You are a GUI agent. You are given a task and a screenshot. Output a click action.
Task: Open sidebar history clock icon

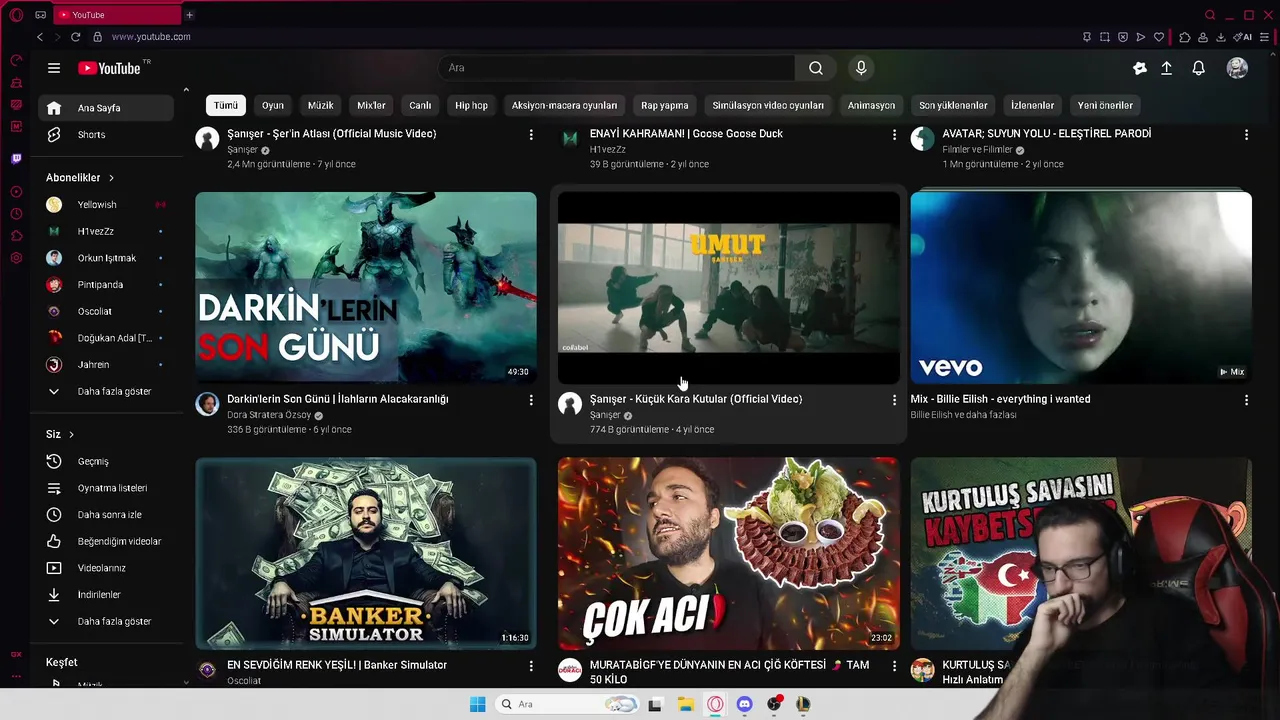point(16,214)
